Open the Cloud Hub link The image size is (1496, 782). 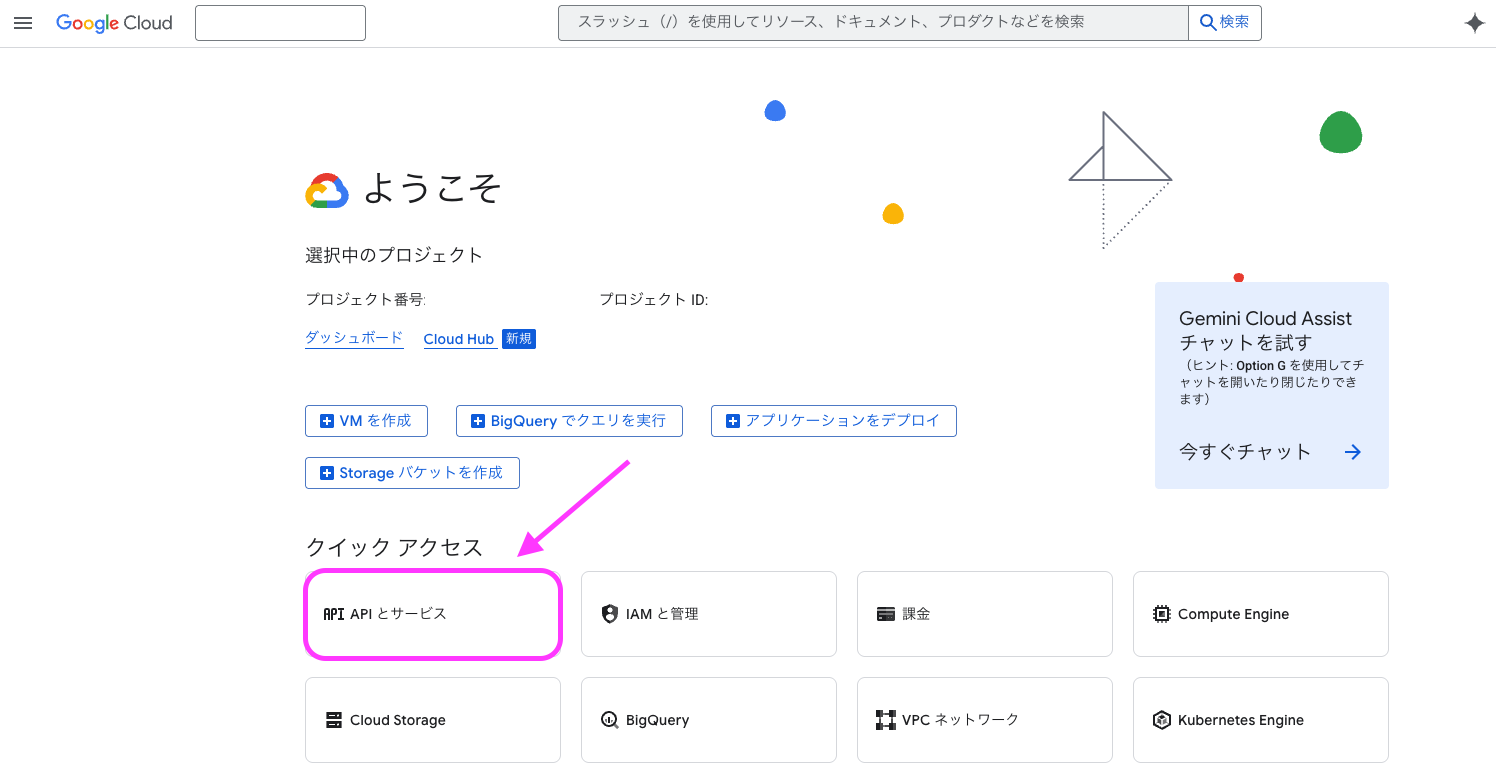(459, 338)
